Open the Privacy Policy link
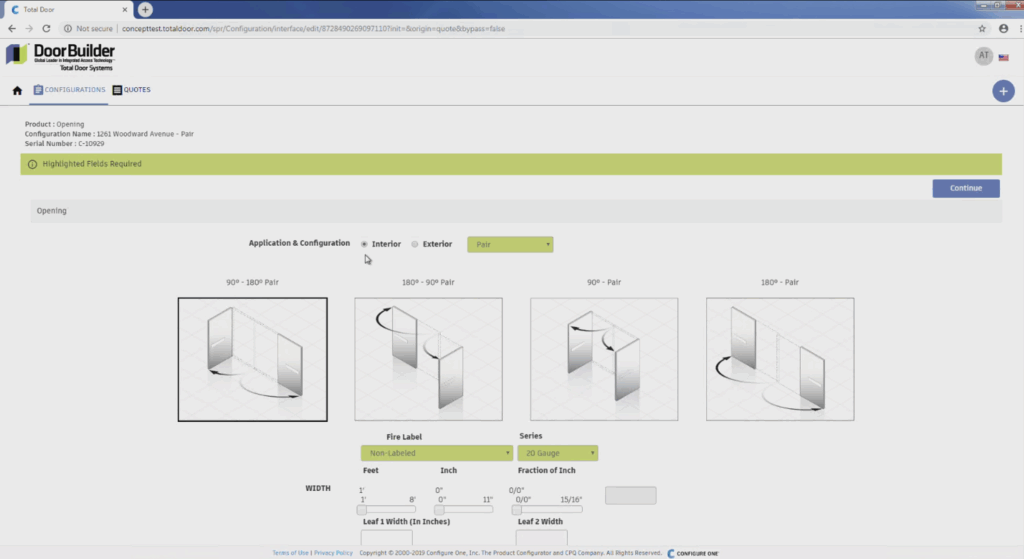 pos(333,553)
